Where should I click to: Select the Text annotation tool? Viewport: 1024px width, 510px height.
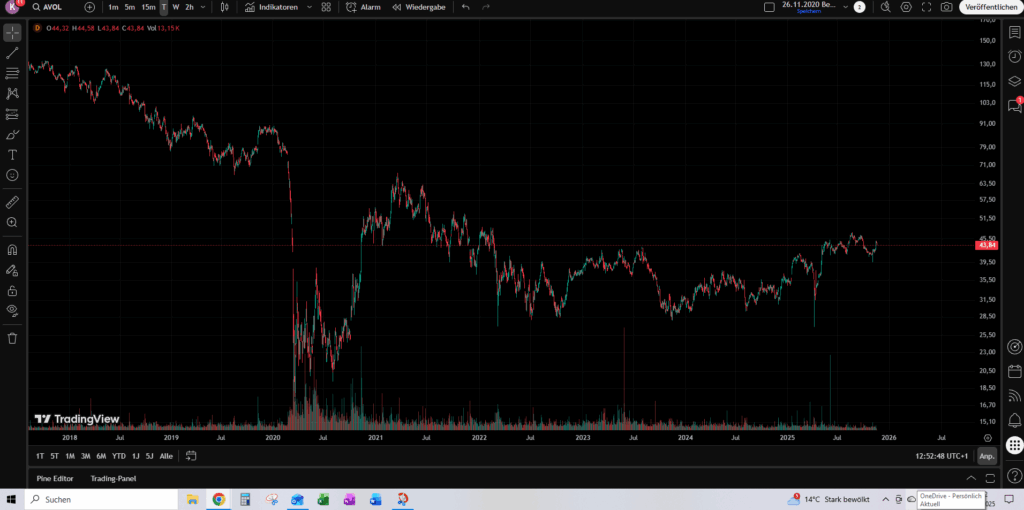click(12, 155)
